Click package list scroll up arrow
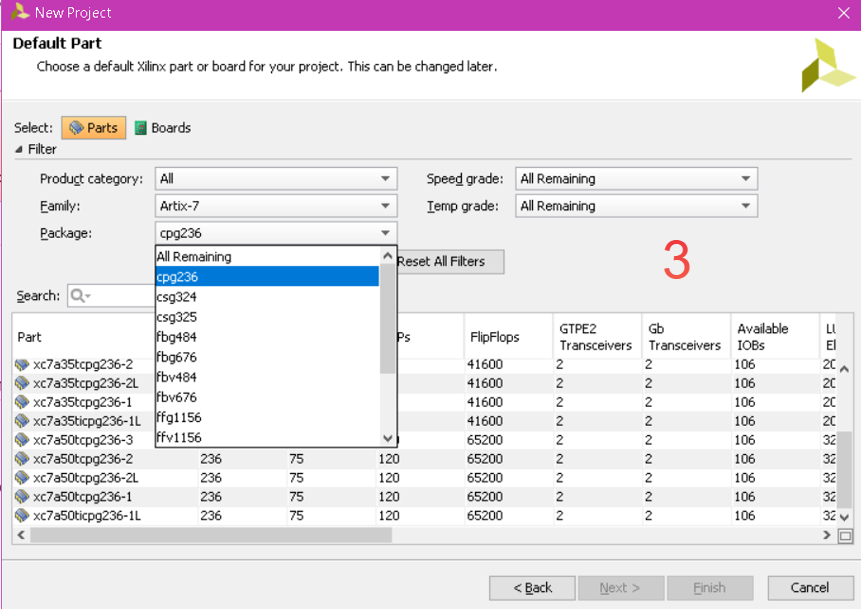This screenshot has height=609, width=861. (388, 256)
